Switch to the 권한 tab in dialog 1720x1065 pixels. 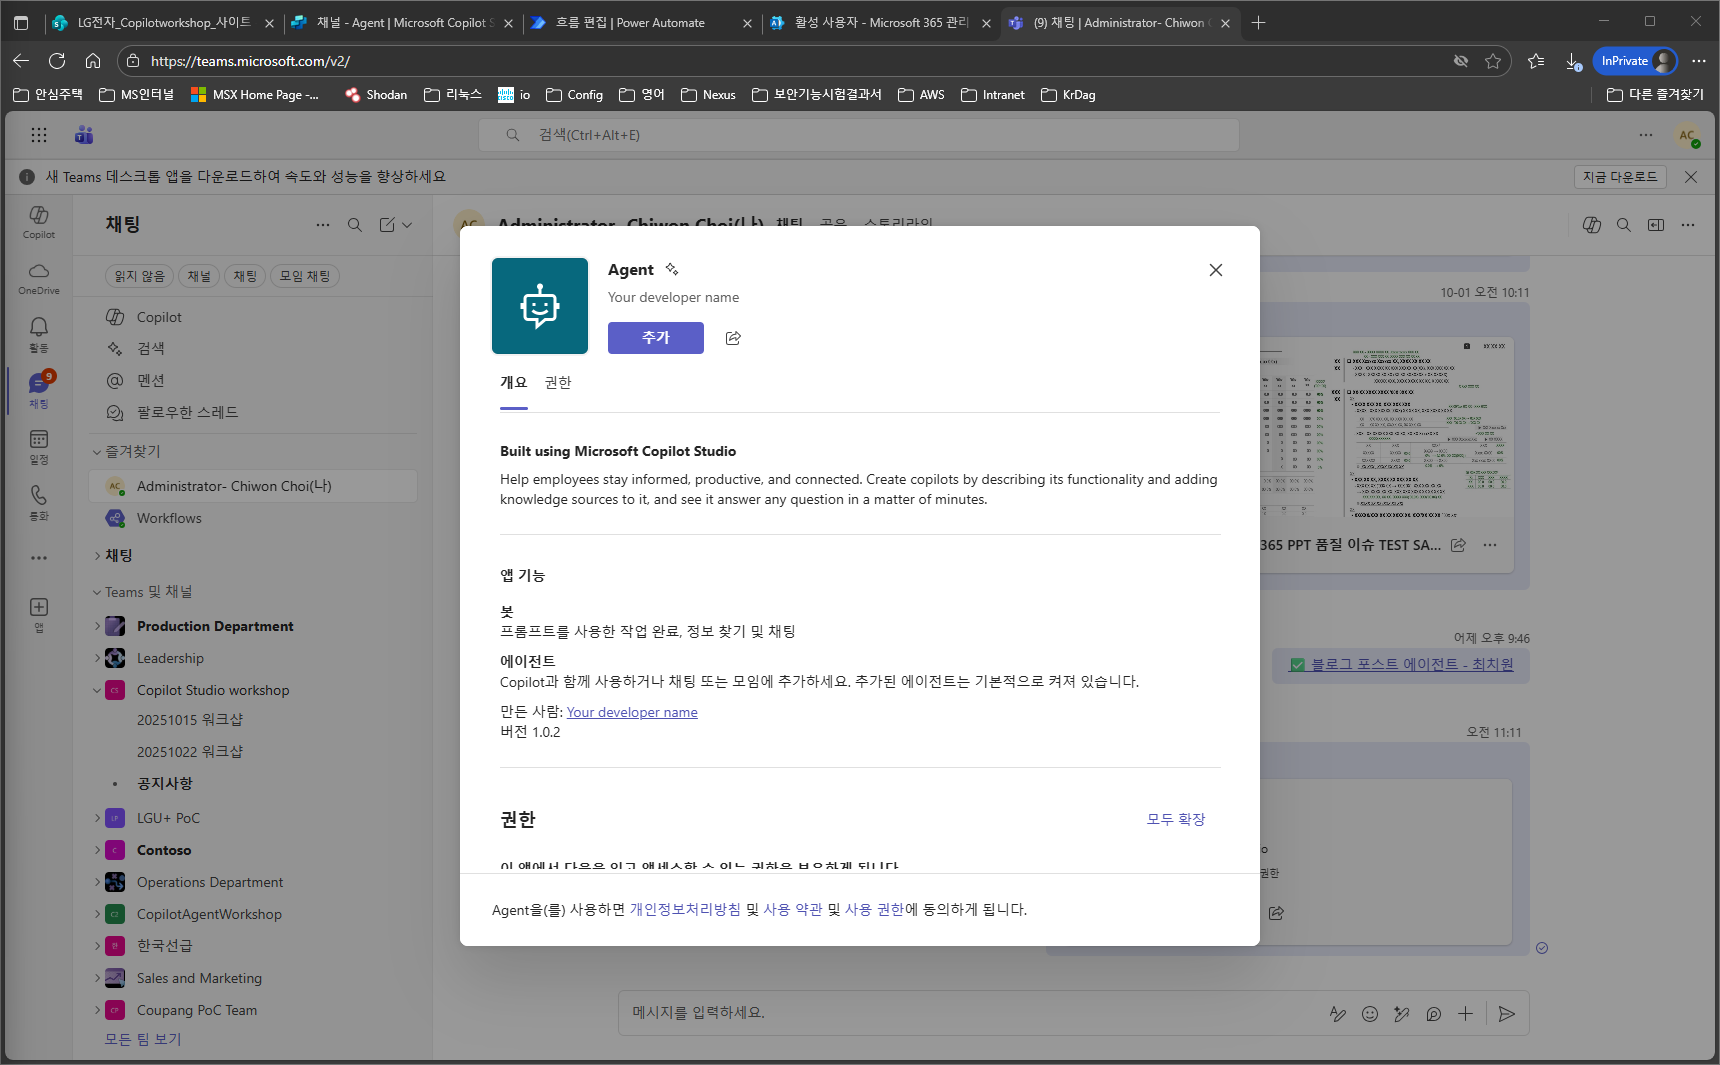pyautogui.click(x=558, y=383)
